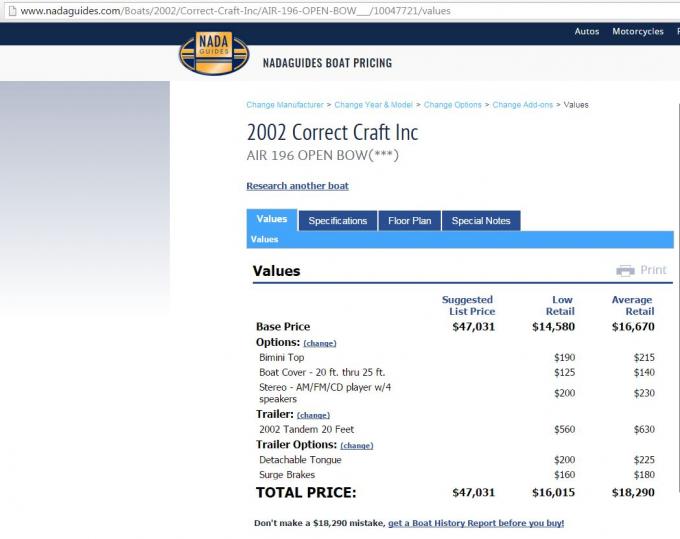This screenshot has width=680, height=539.
Task: Select the Special Notes tab
Action: 481,221
